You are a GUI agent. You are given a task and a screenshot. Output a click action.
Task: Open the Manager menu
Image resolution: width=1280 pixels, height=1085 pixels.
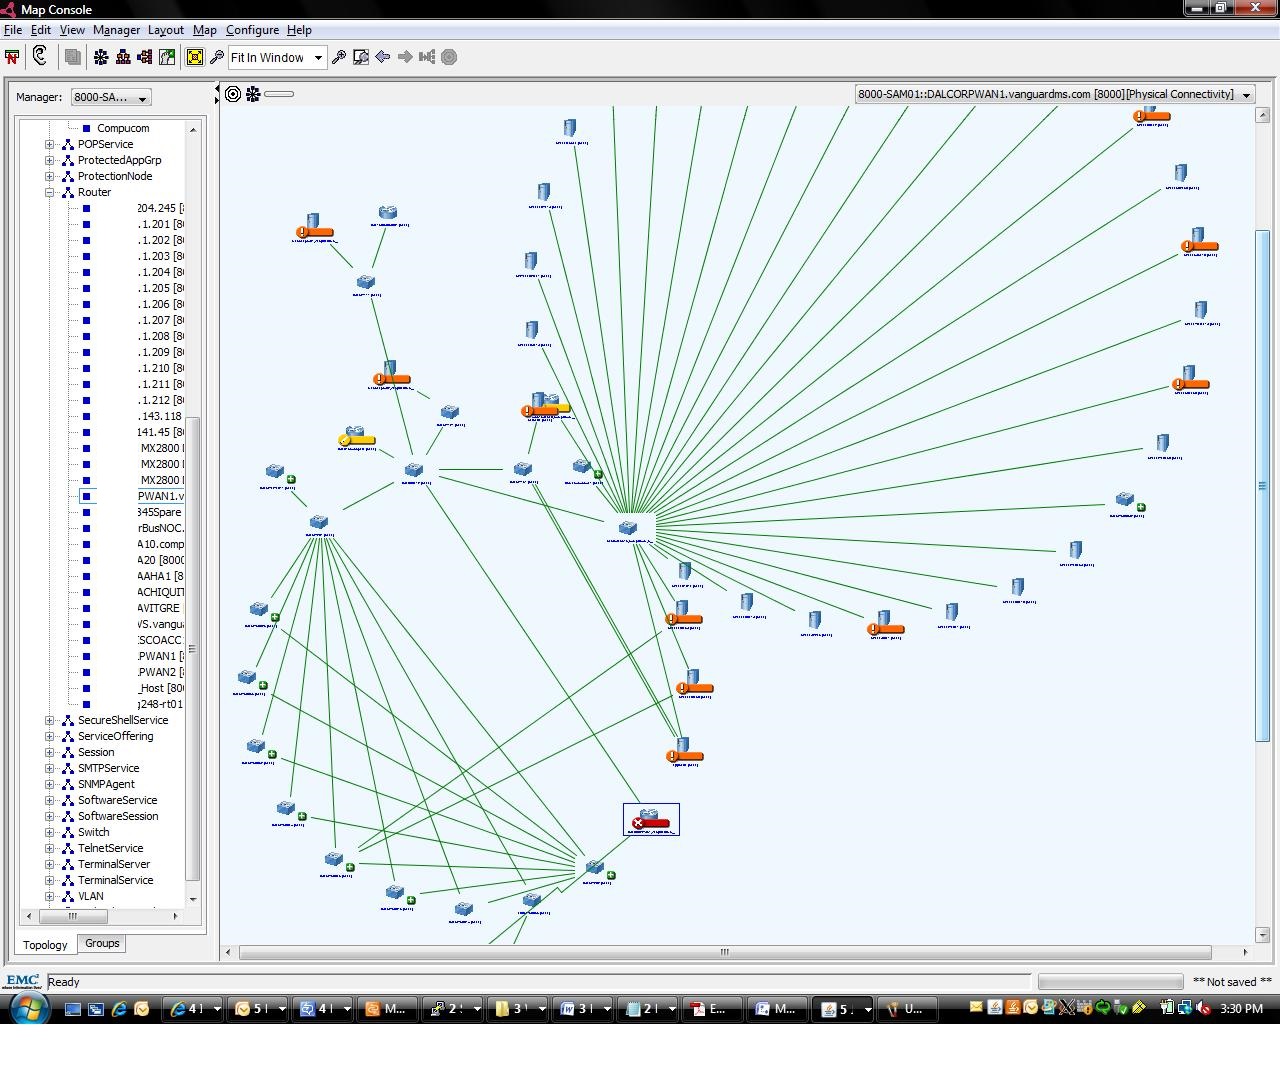coord(116,30)
